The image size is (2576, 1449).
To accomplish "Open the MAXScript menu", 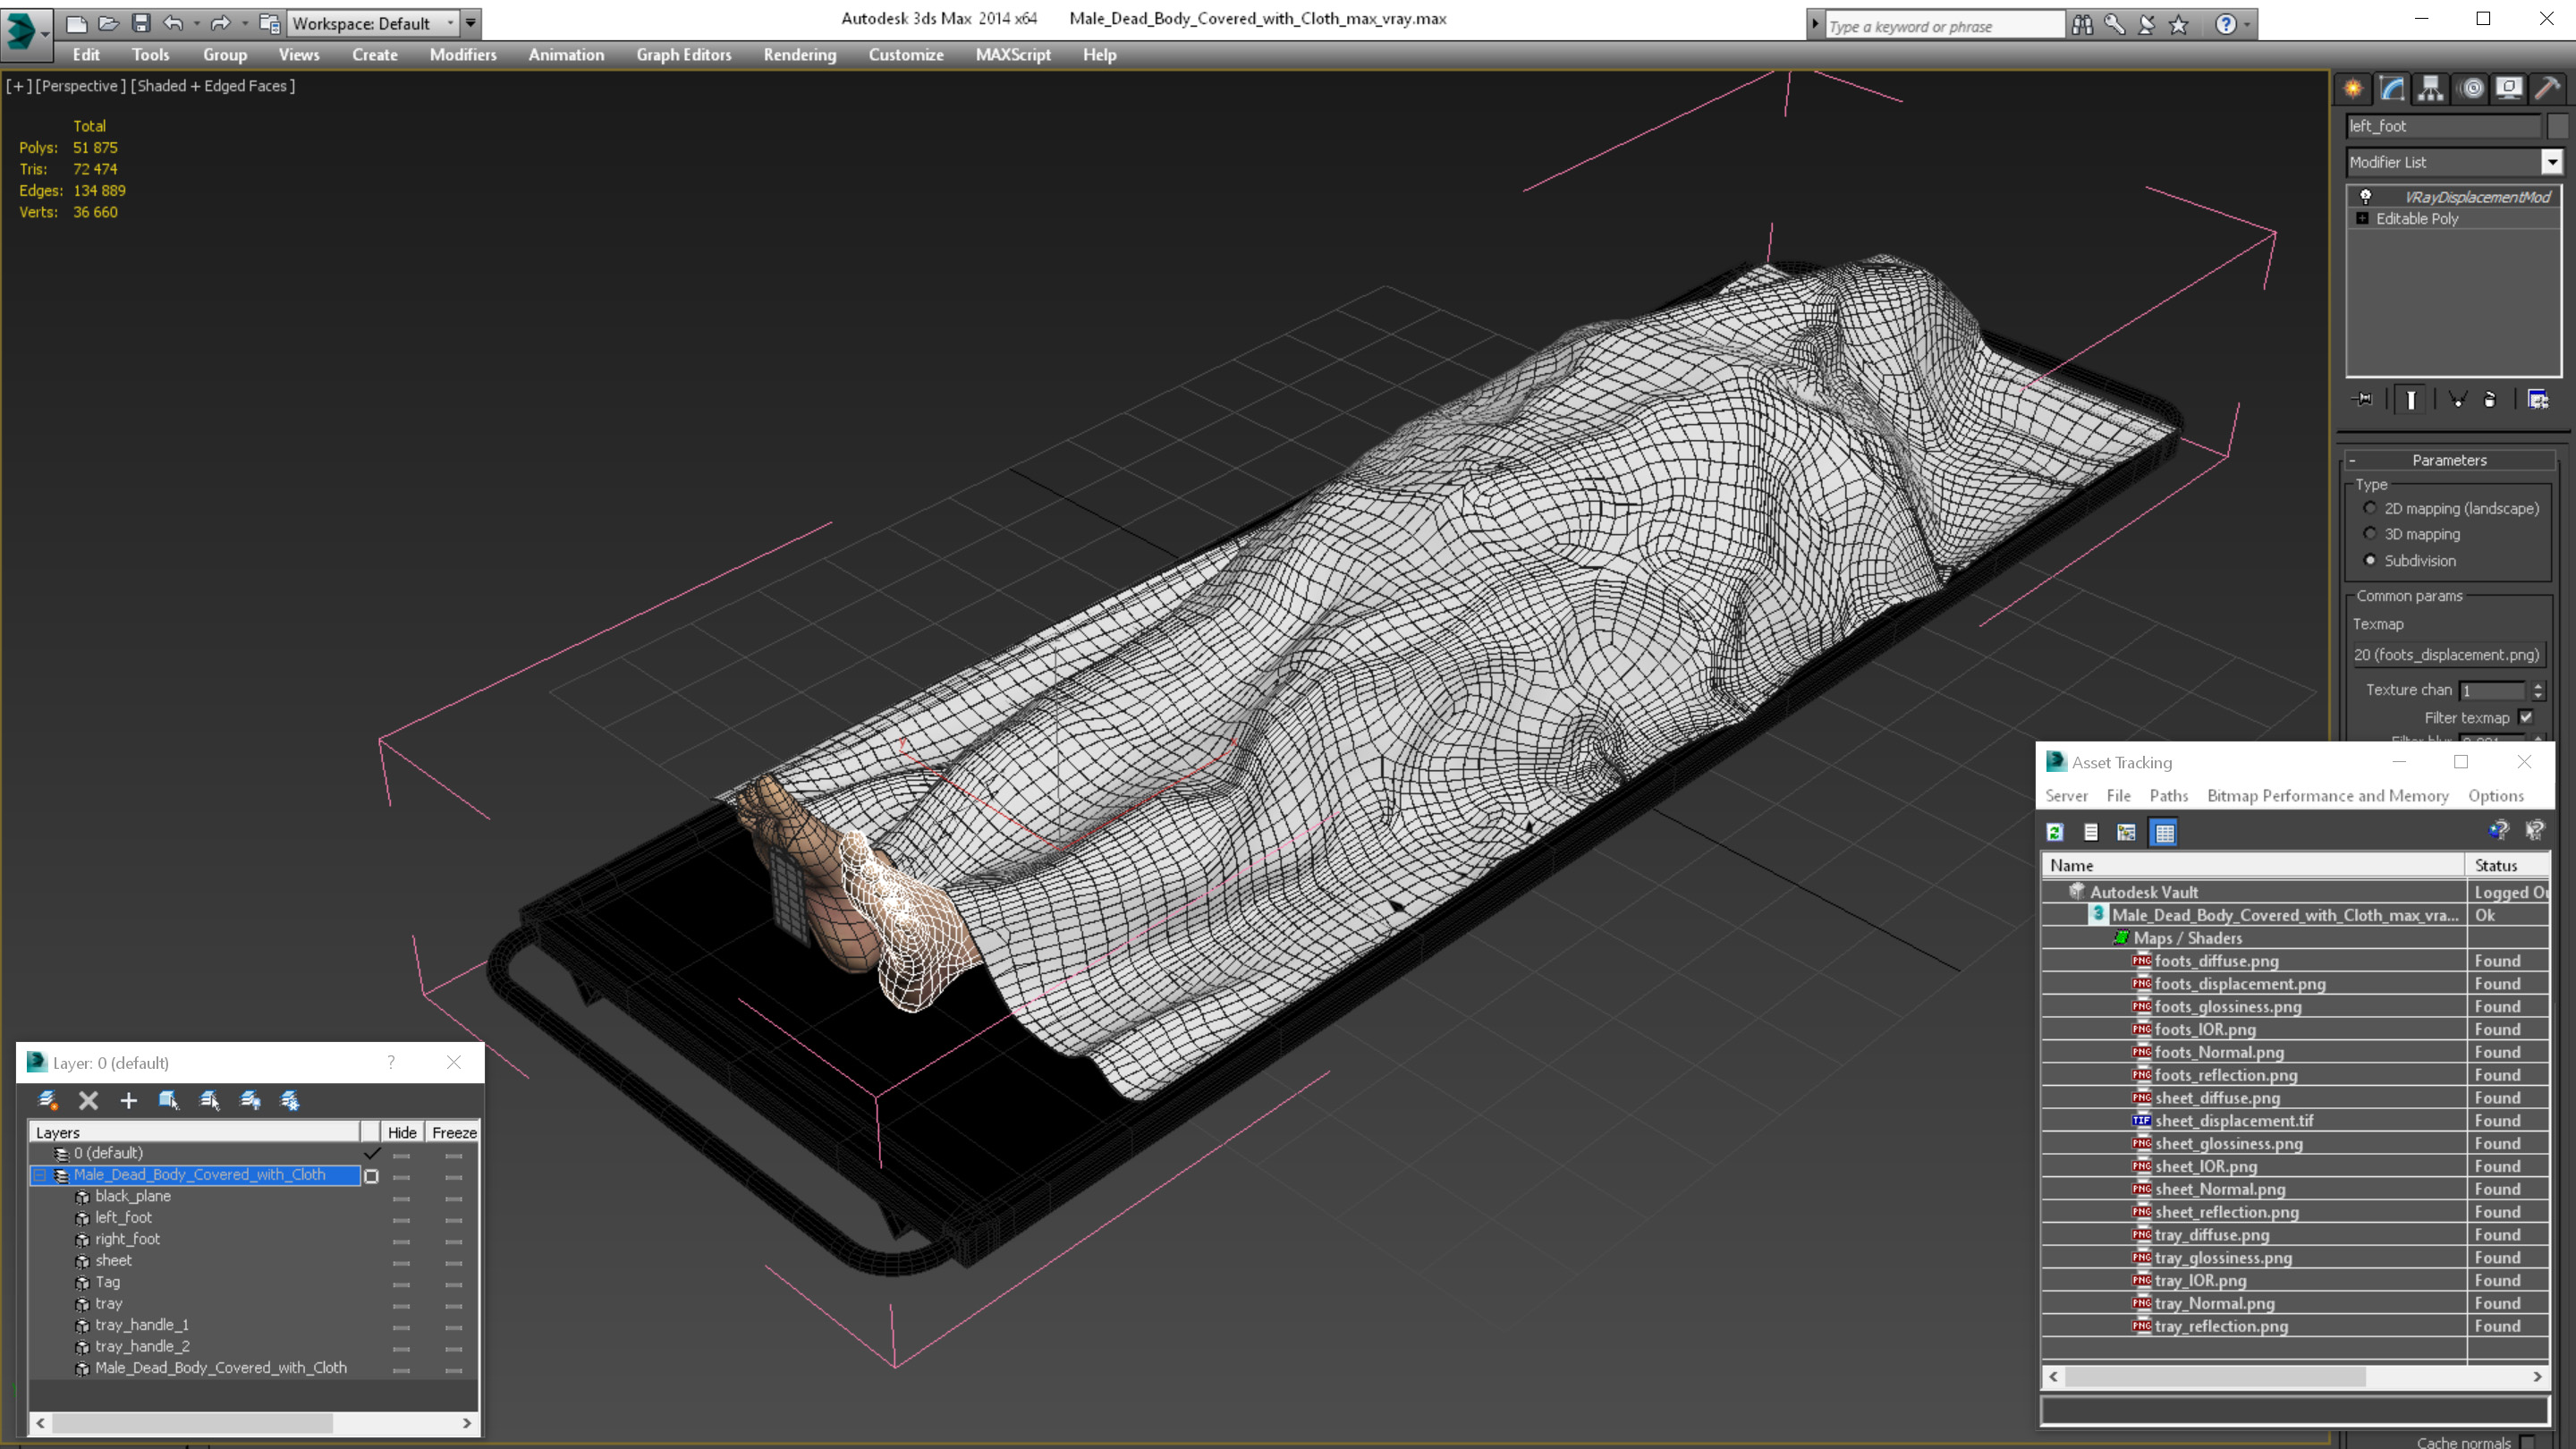I will [x=1013, y=55].
